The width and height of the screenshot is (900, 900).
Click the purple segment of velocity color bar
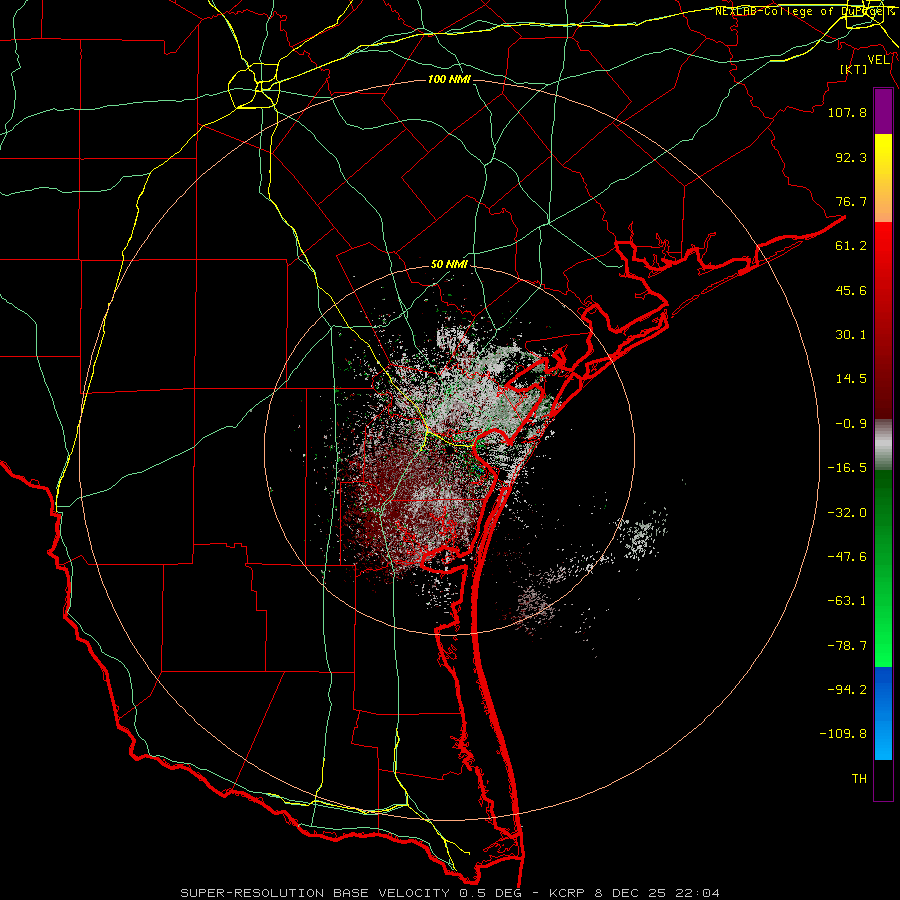[883, 111]
